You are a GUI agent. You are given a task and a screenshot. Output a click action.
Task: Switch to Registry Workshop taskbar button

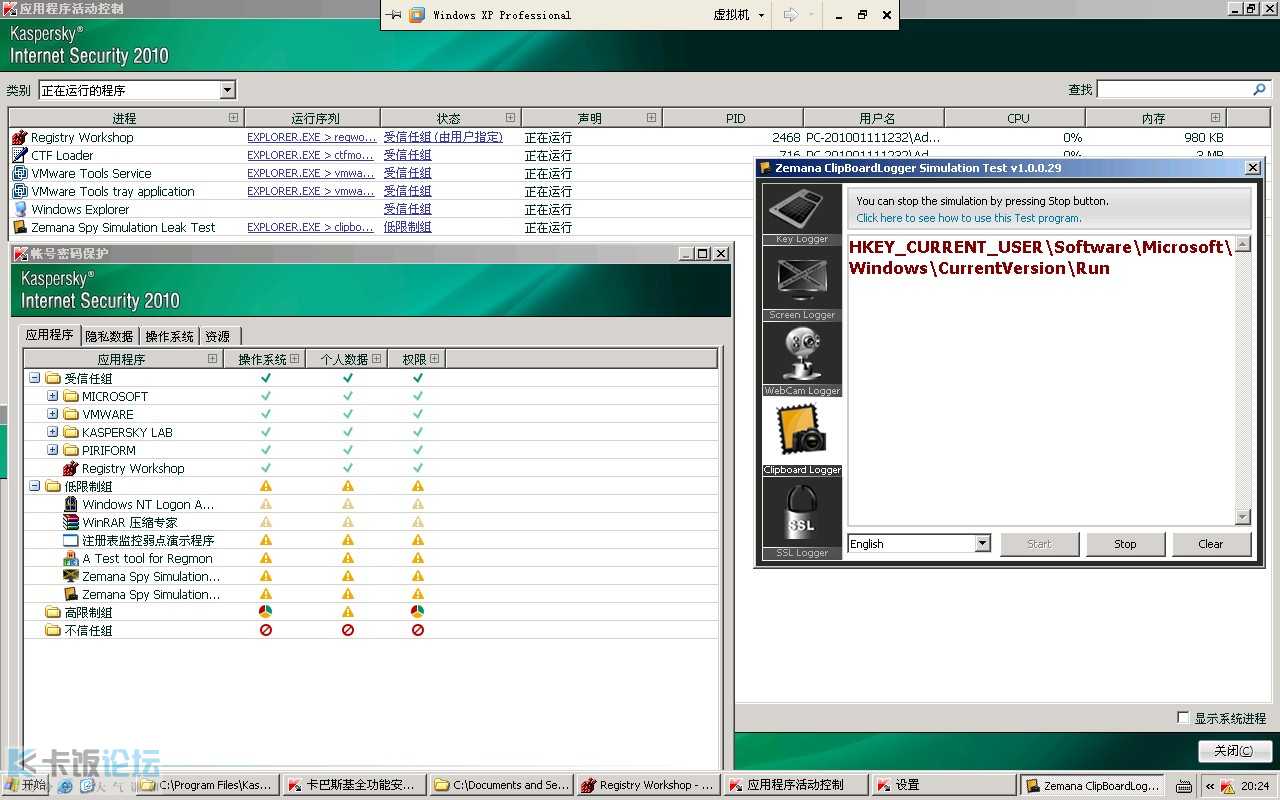pos(647,786)
